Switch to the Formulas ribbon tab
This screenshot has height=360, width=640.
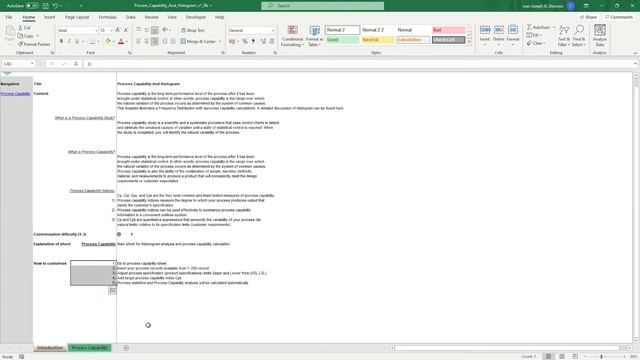click(x=107, y=17)
